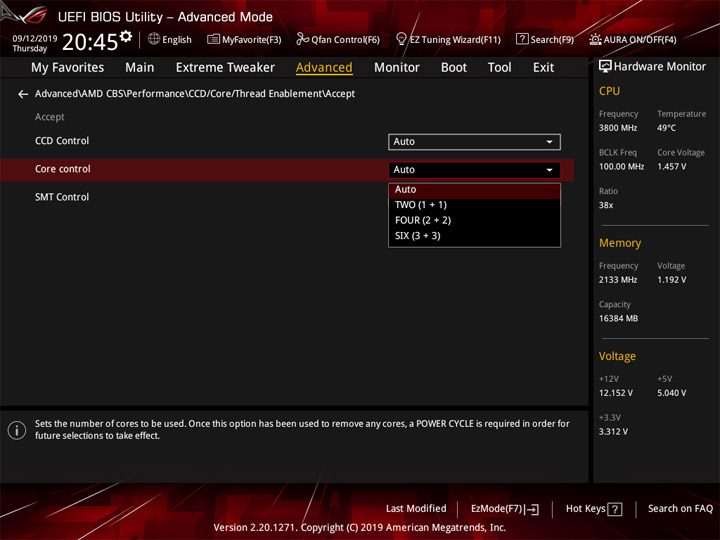Go to the Boot tab
720x540 pixels.
(x=454, y=68)
